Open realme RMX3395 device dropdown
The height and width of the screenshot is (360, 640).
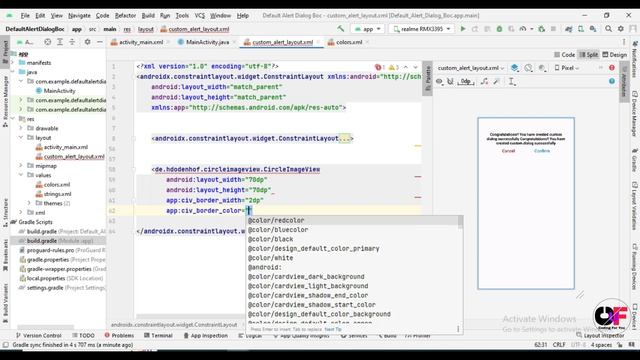(x=421, y=29)
